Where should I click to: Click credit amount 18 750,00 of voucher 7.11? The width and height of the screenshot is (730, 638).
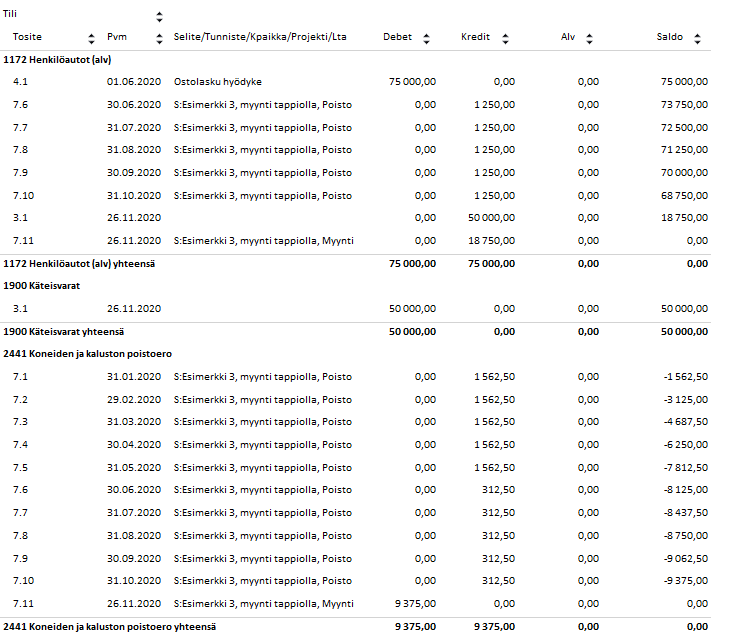492,241
